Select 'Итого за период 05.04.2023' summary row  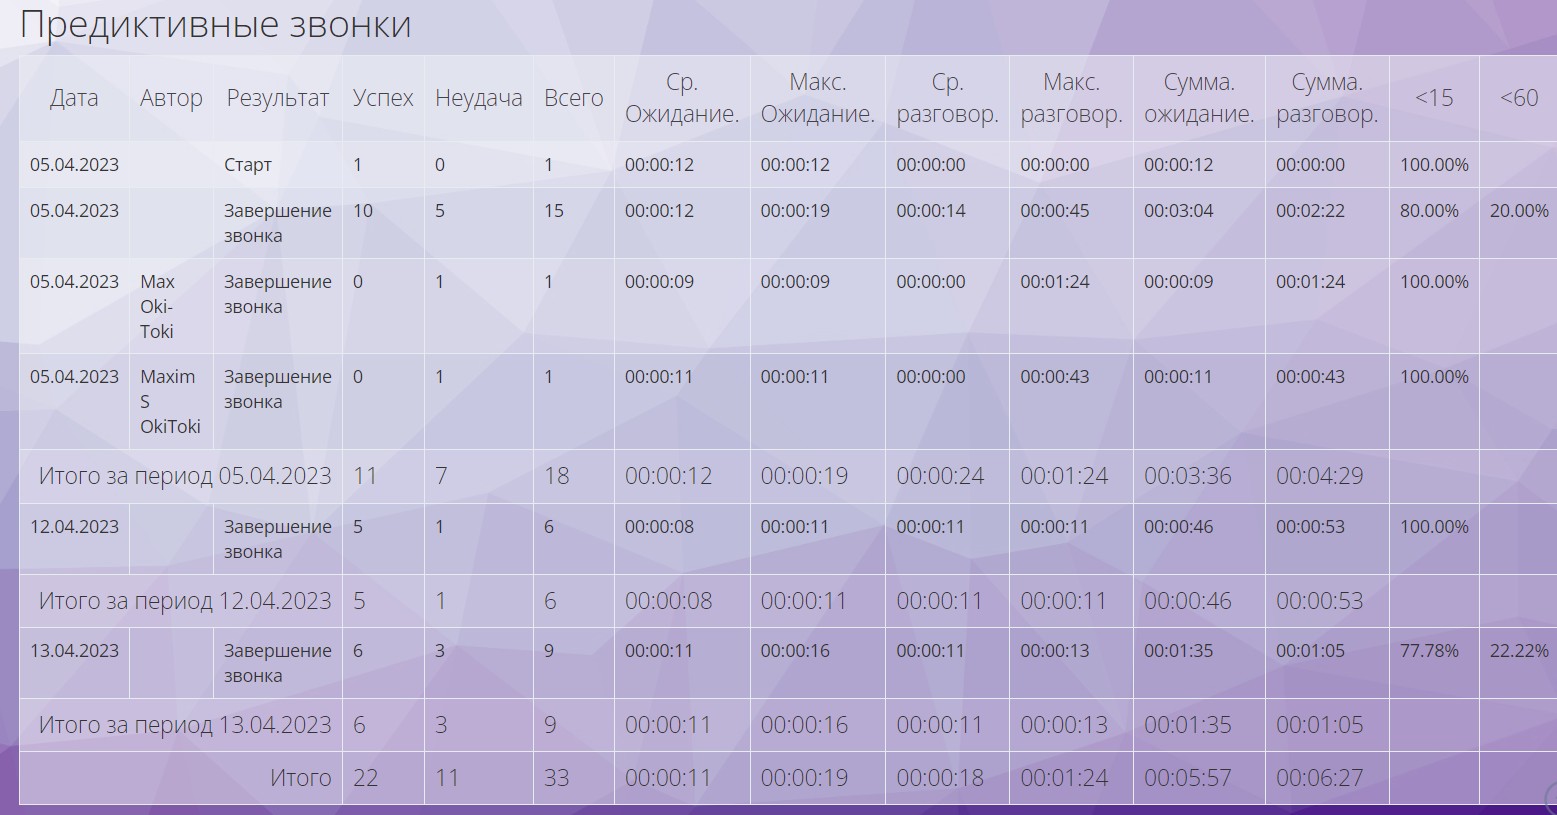click(x=185, y=476)
